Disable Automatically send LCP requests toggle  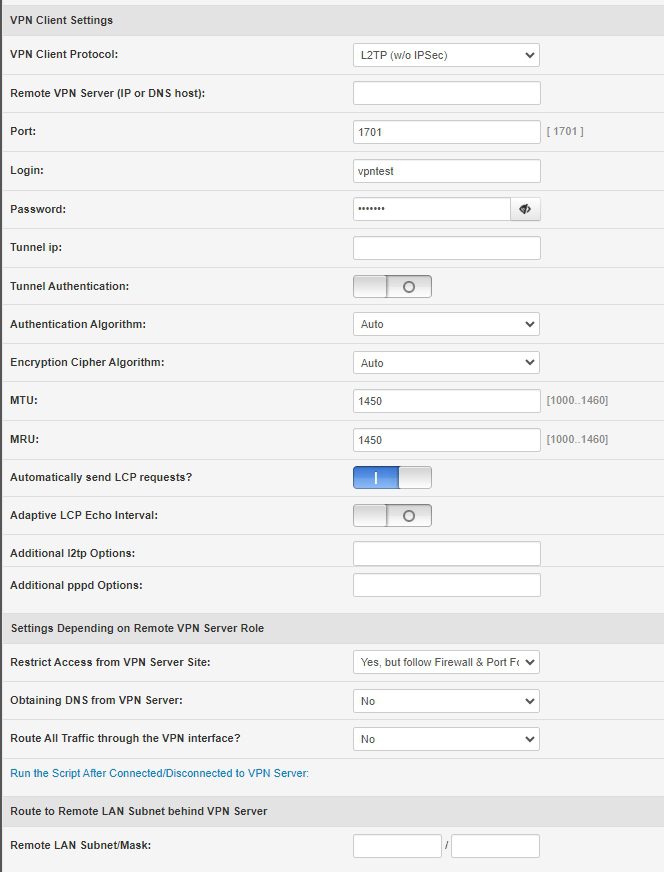tap(392, 478)
